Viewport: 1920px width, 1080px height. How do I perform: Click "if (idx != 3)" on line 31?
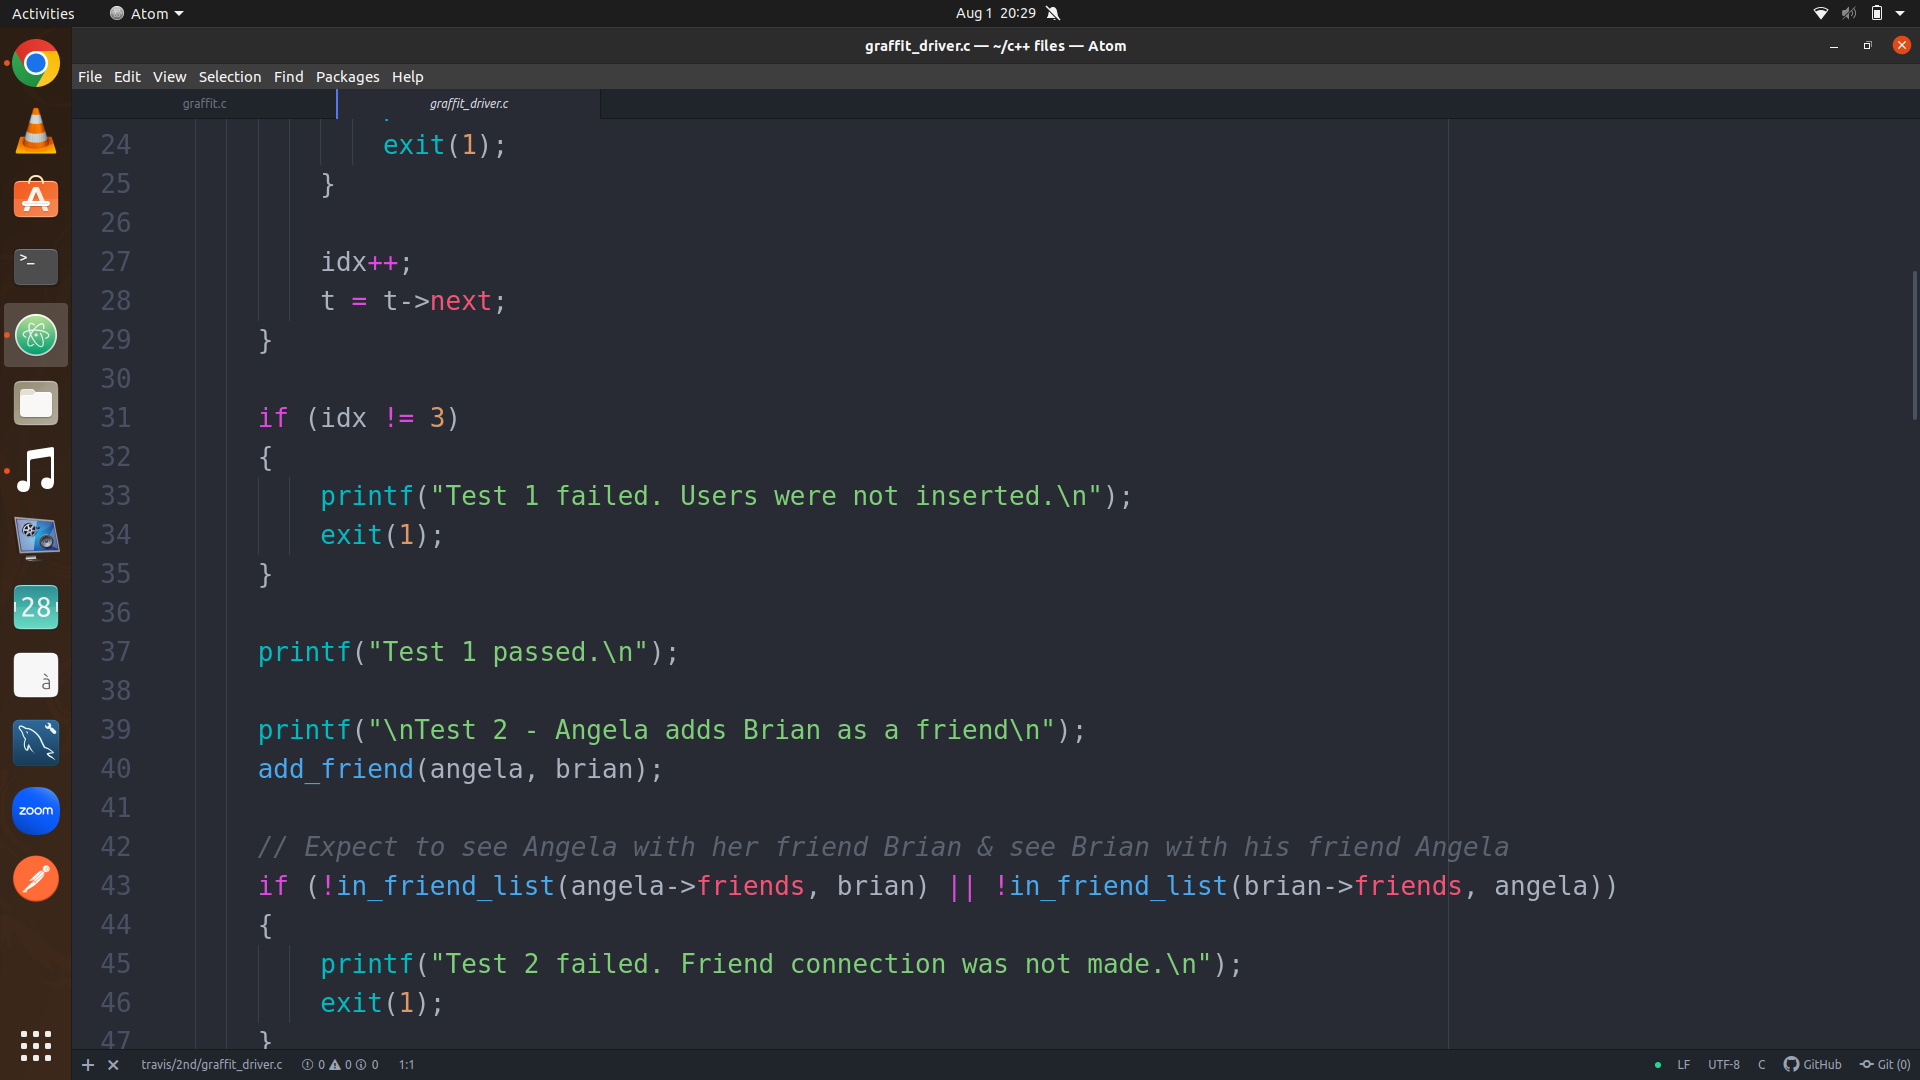[x=358, y=418]
